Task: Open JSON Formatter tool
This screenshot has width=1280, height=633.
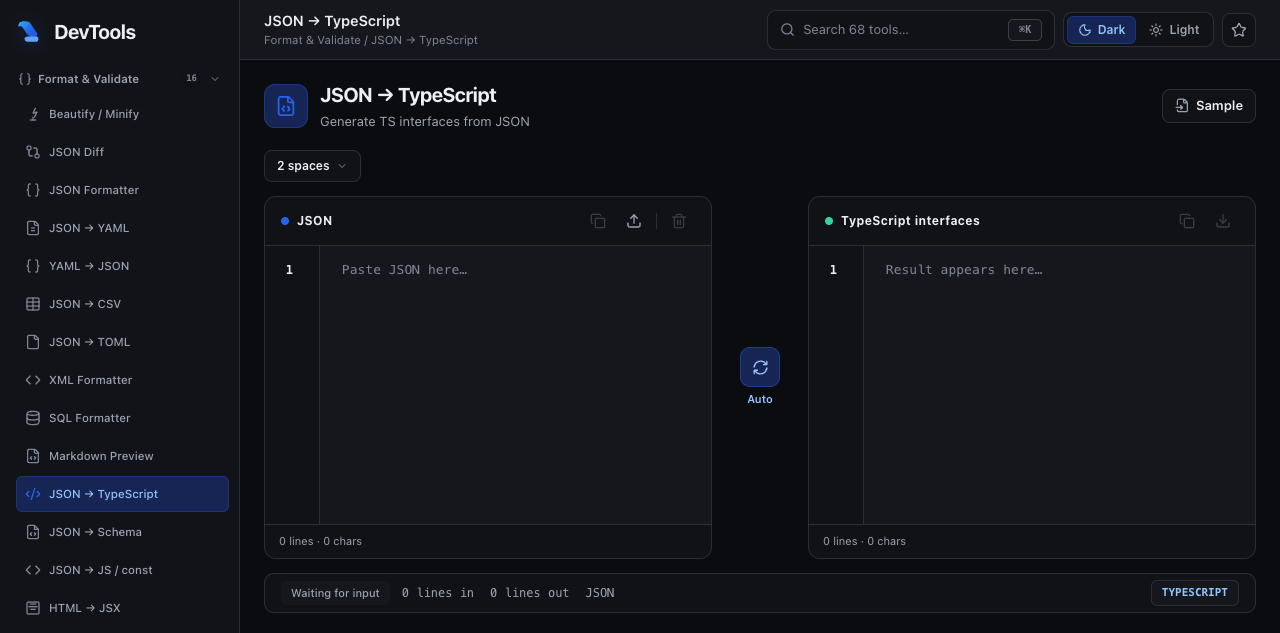Action: [122, 190]
